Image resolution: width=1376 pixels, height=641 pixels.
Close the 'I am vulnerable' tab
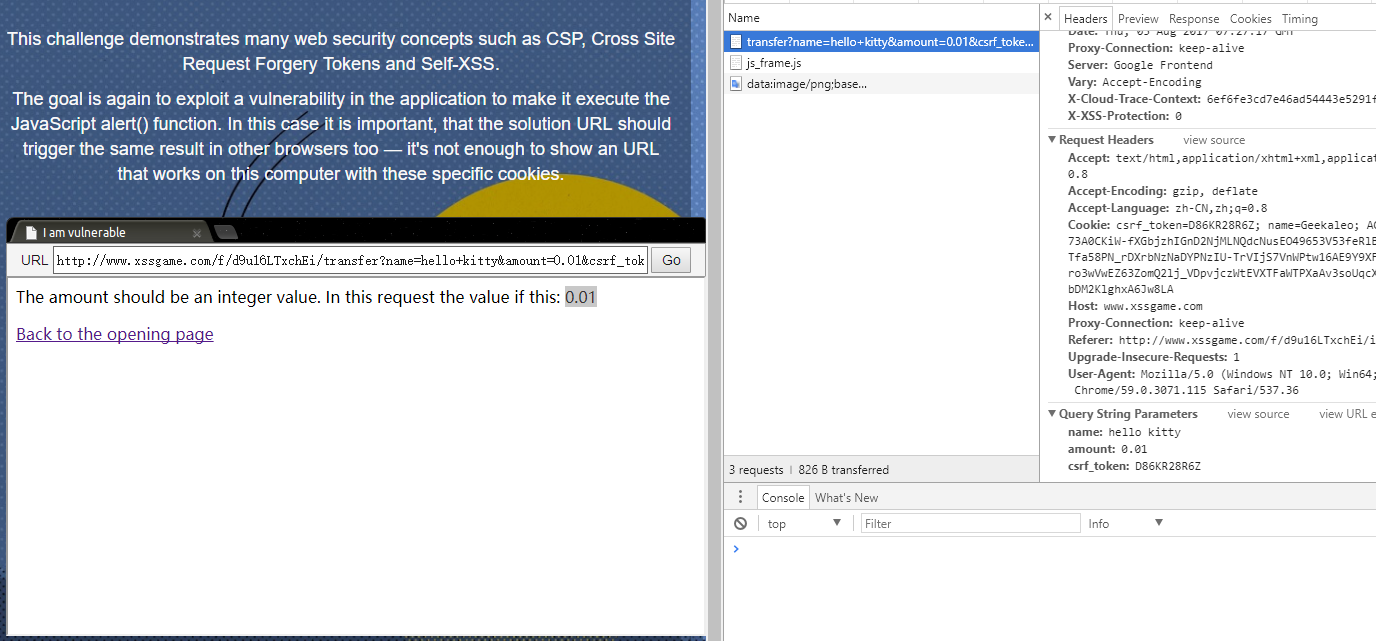pos(197,233)
